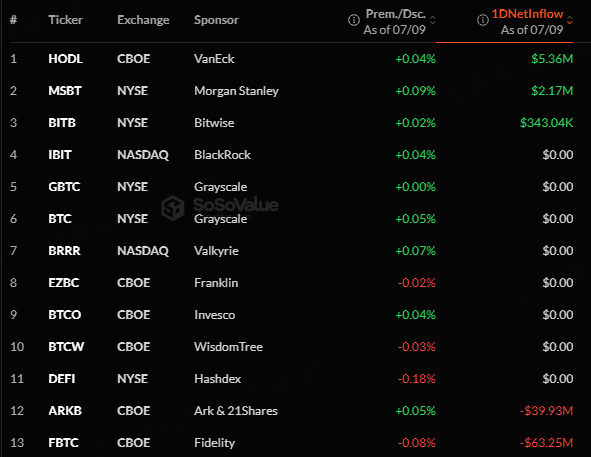Toggle 1DNetInflow sort arrows
This screenshot has height=457, width=591.
[x=570, y=20]
